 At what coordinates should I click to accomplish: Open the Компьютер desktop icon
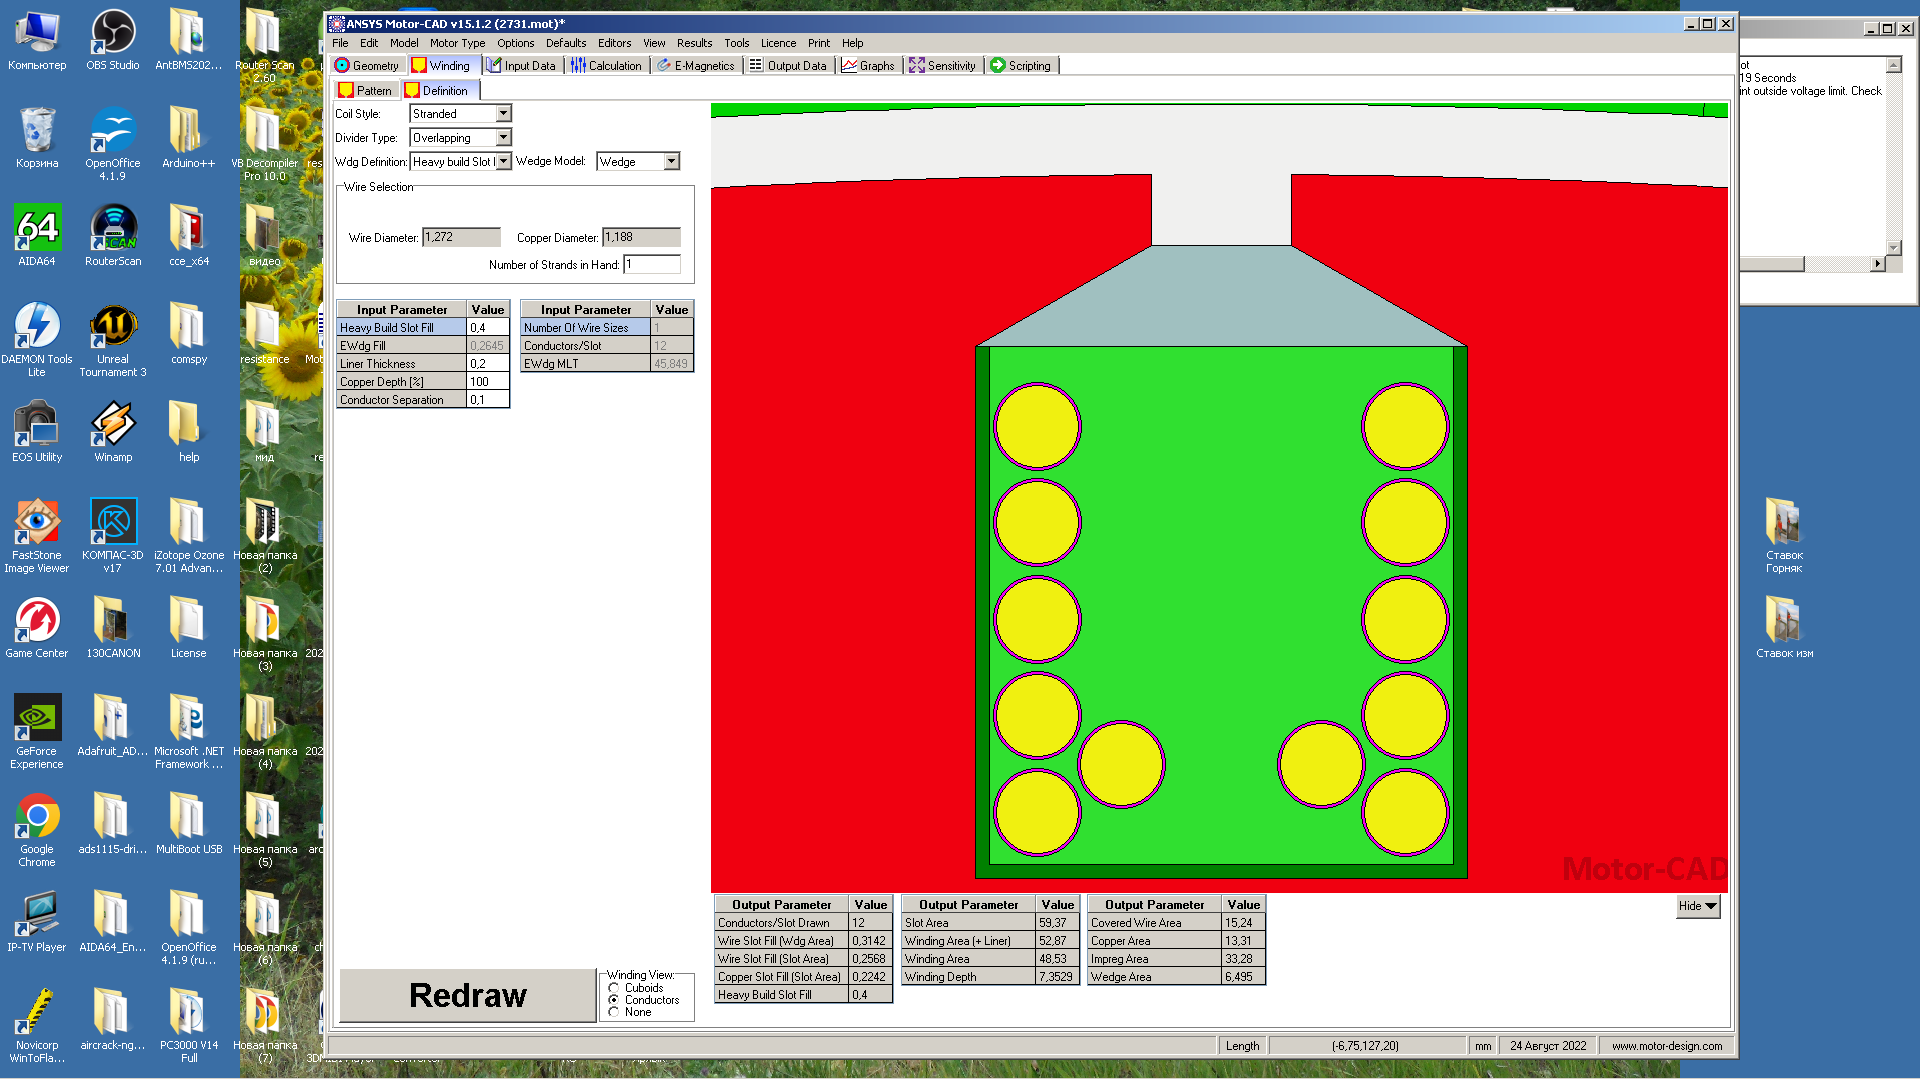pyautogui.click(x=37, y=41)
